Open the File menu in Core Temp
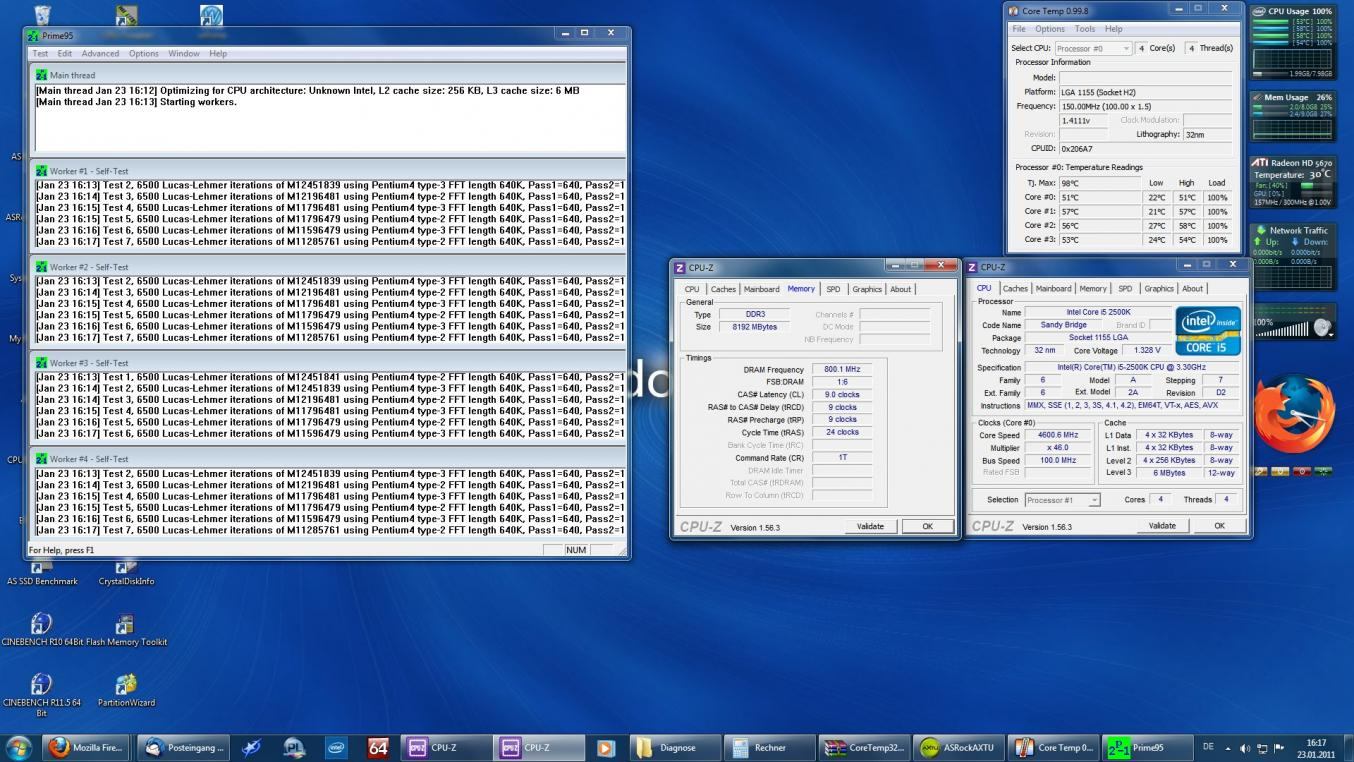This screenshot has height=762, width=1354. pos(1019,29)
